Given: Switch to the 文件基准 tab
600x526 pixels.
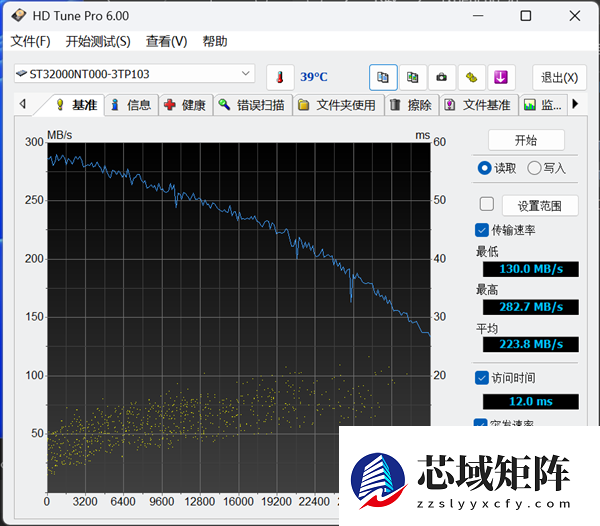Looking at the screenshot, I should [x=479, y=105].
